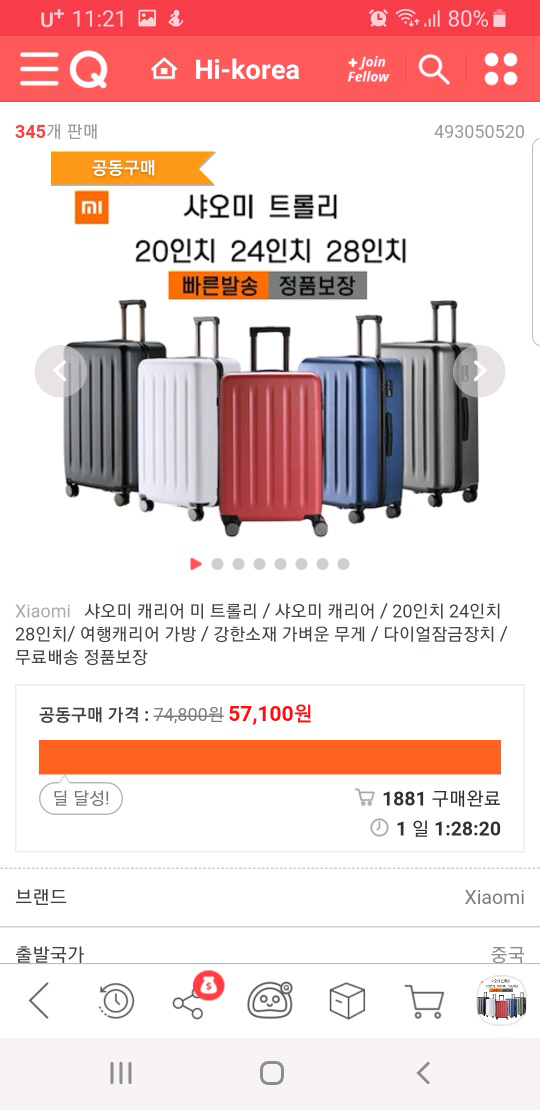Screen dimensions: 540x1110
Task: Open search with the magnifier icon
Action: click(x=434, y=69)
